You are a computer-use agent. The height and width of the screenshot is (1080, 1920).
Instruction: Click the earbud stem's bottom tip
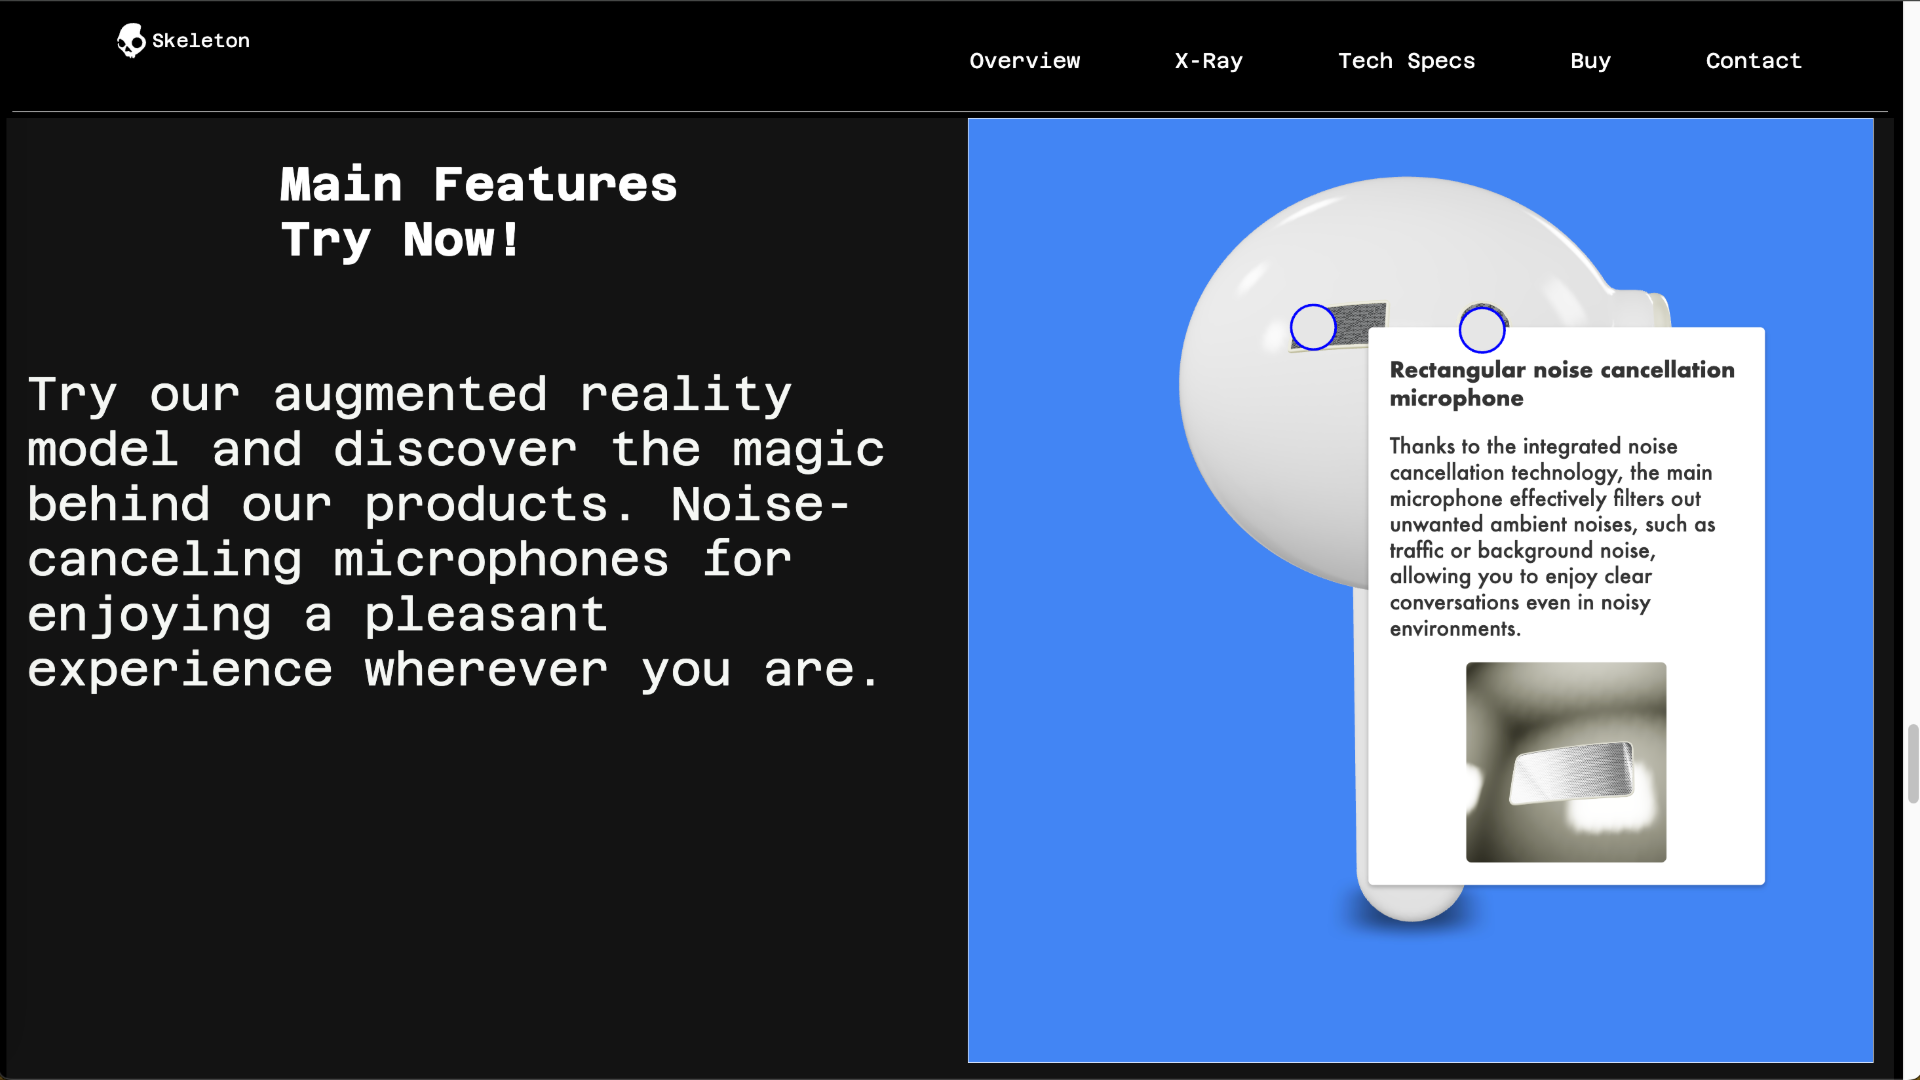point(1410,902)
